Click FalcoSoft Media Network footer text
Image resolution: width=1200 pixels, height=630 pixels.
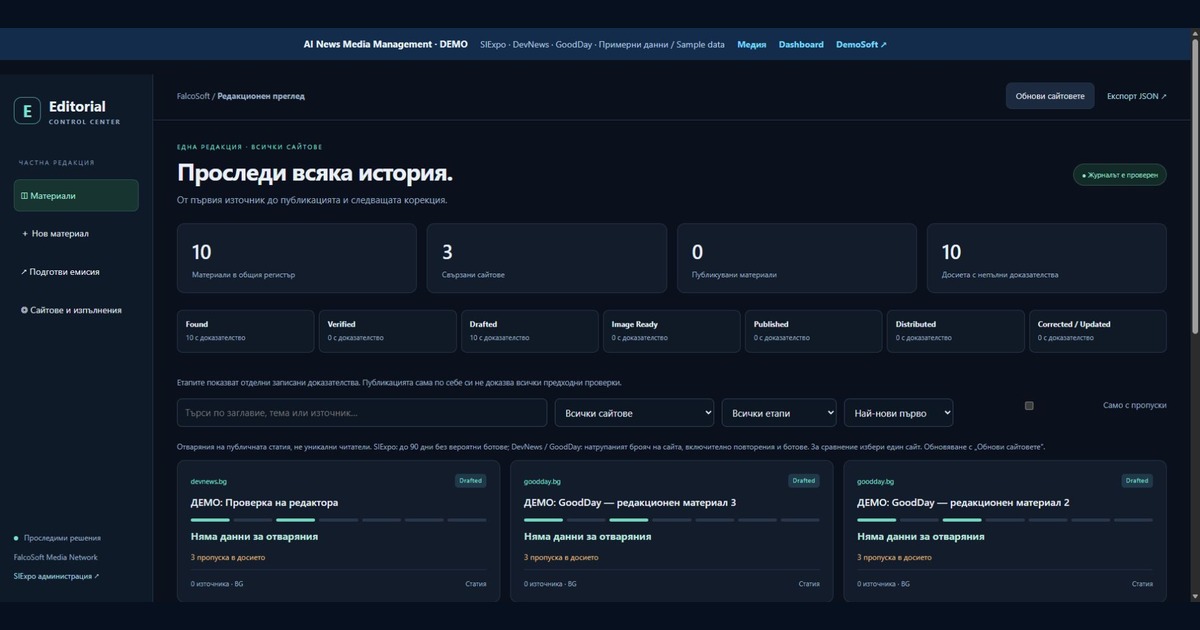tap(56, 557)
